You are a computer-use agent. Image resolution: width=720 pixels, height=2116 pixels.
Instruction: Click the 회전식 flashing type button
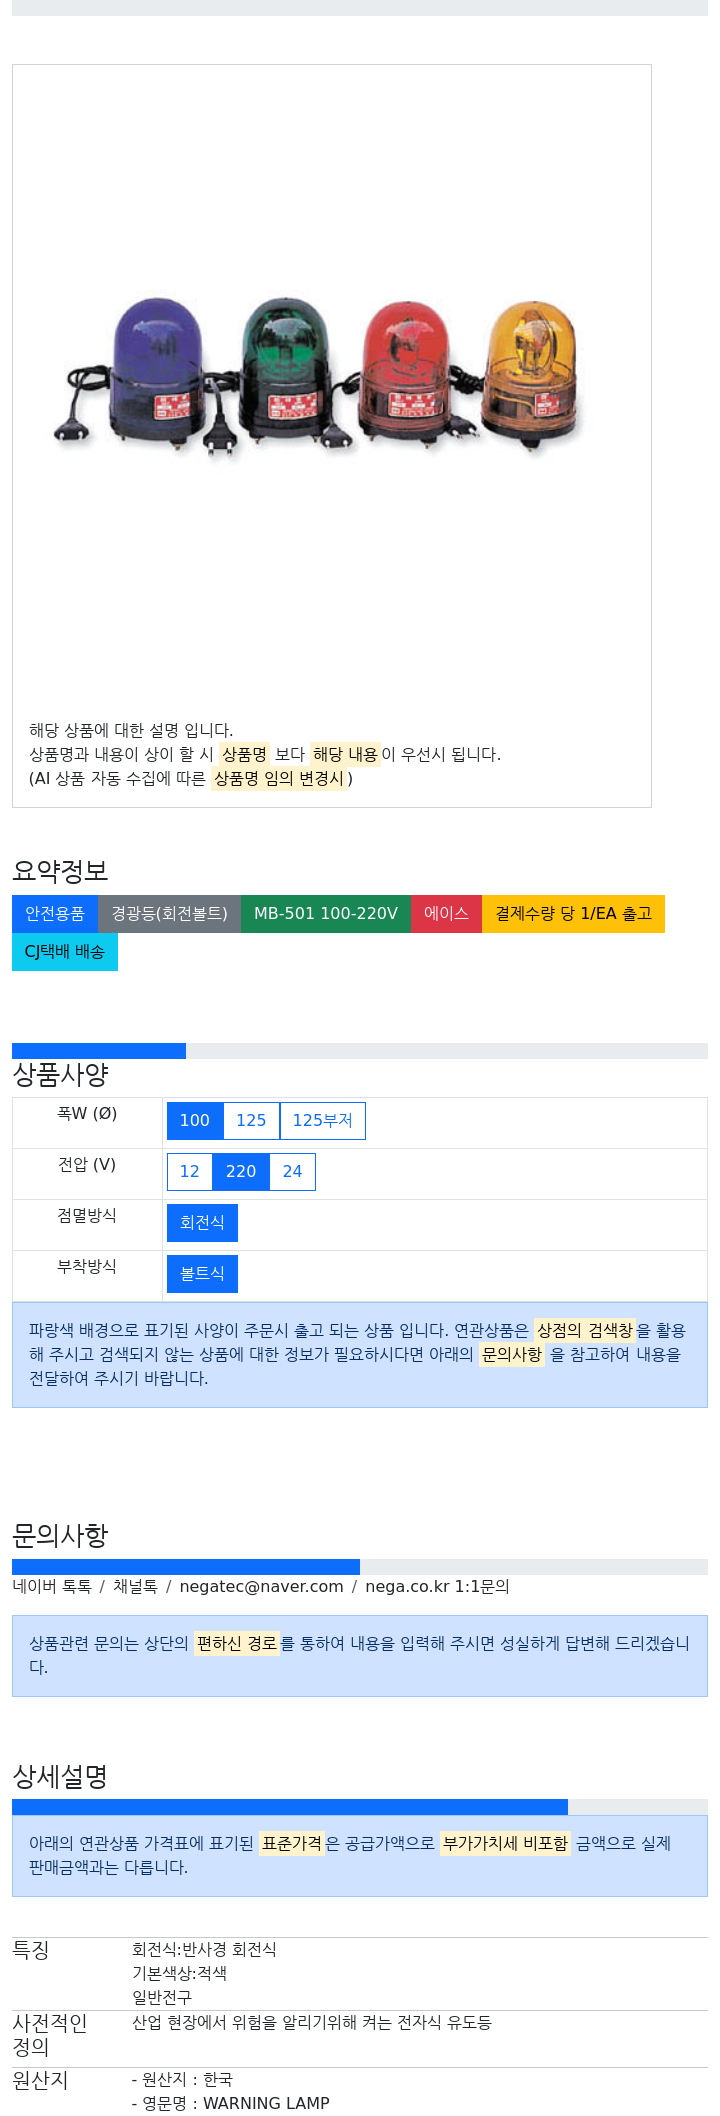[x=202, y=1223]
